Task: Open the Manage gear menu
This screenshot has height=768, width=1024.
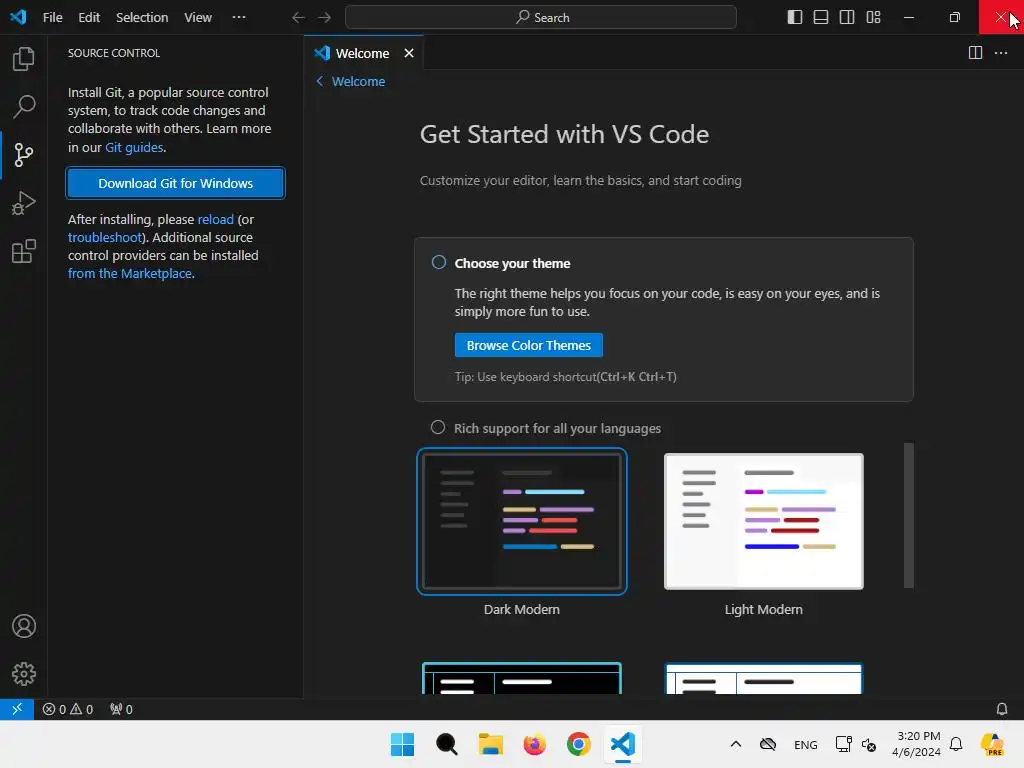Action: tap(24, 674)
